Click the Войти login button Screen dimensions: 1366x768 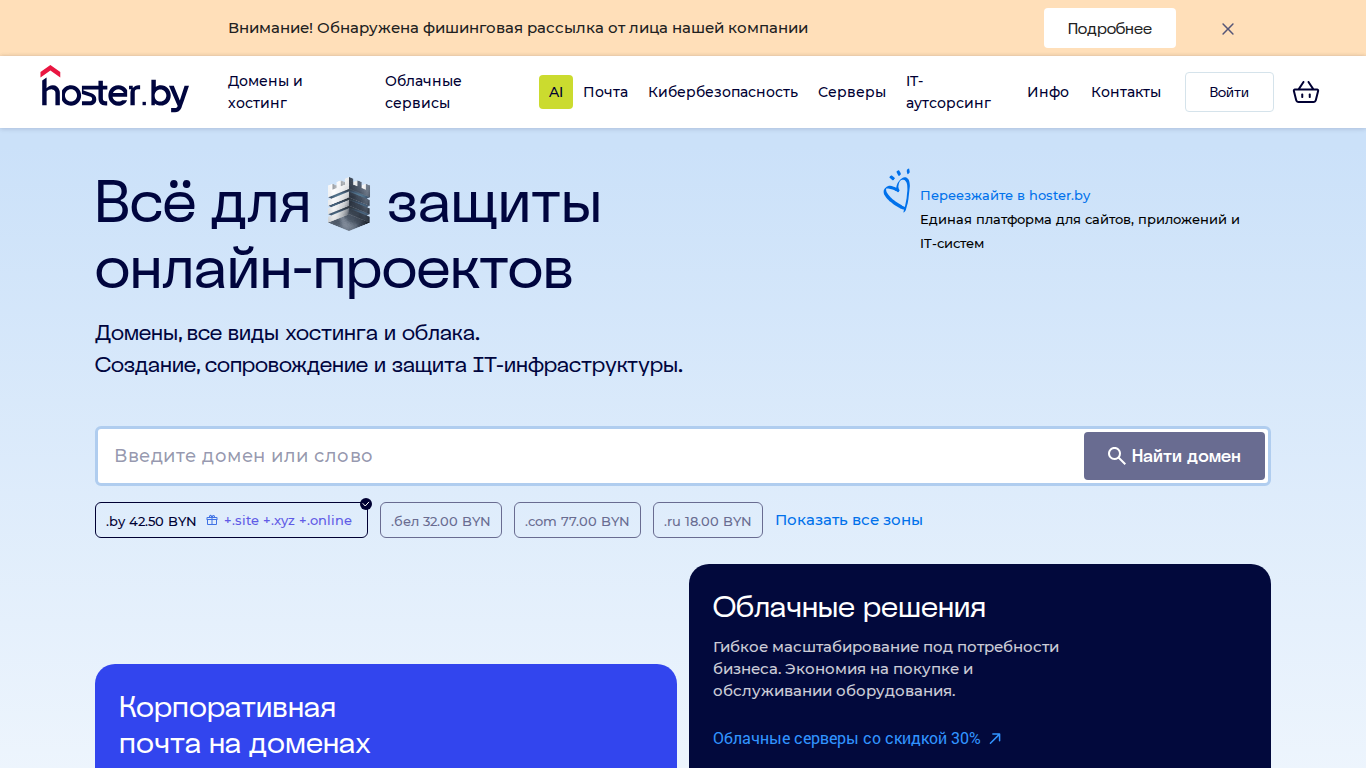[1229, 92]
